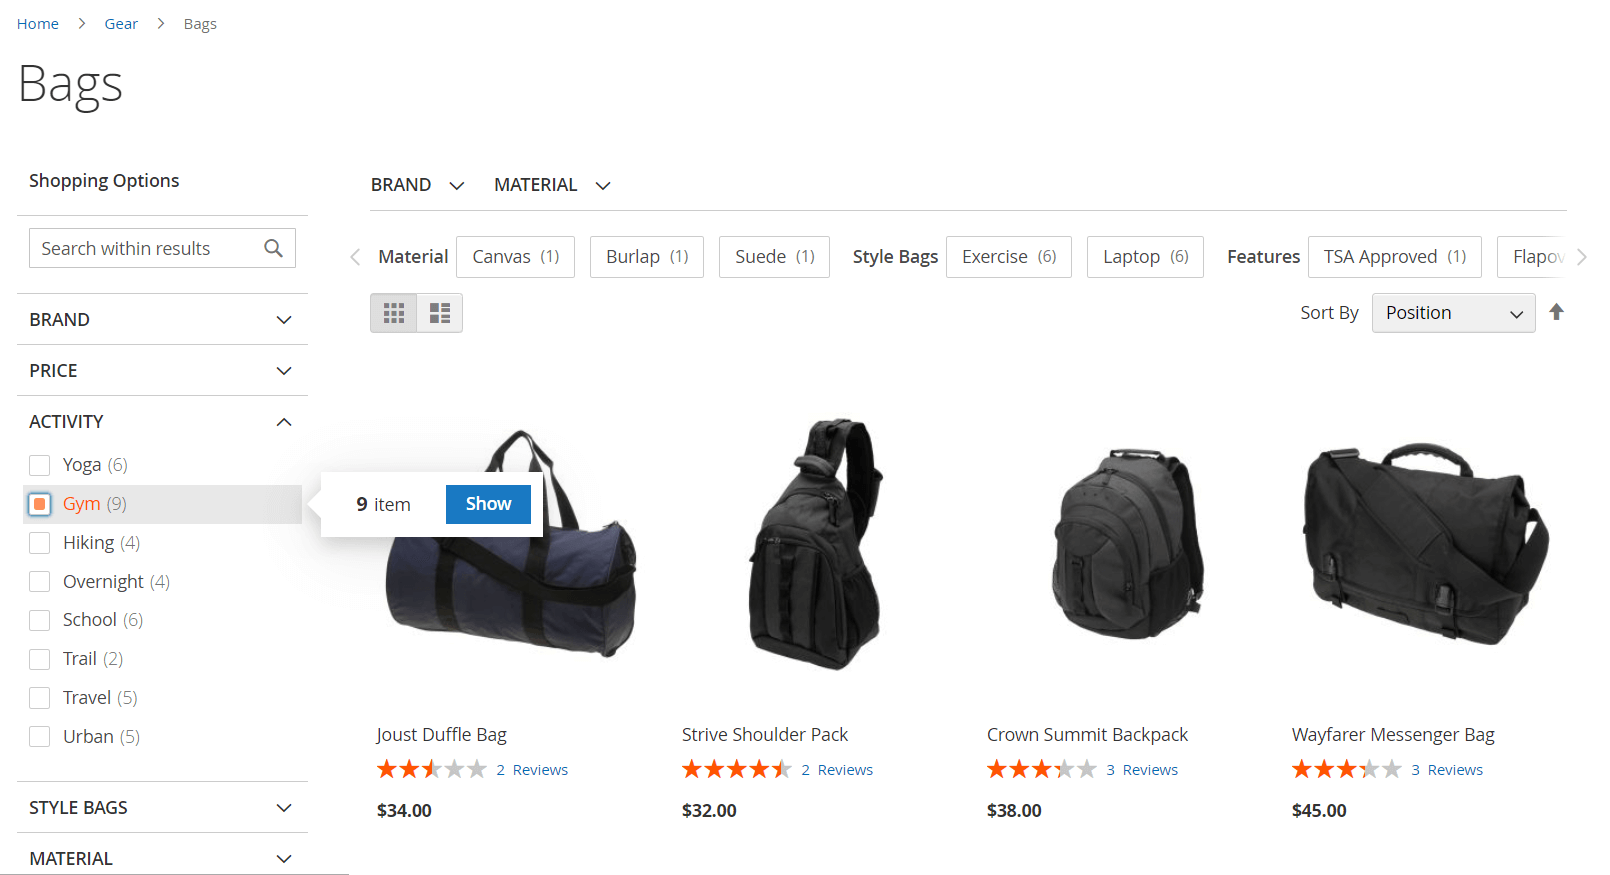The image size is (1610, 875).
Task: Tick the Hiking activity checkbox
Action: pyautogui.click(x=40, y=543)
